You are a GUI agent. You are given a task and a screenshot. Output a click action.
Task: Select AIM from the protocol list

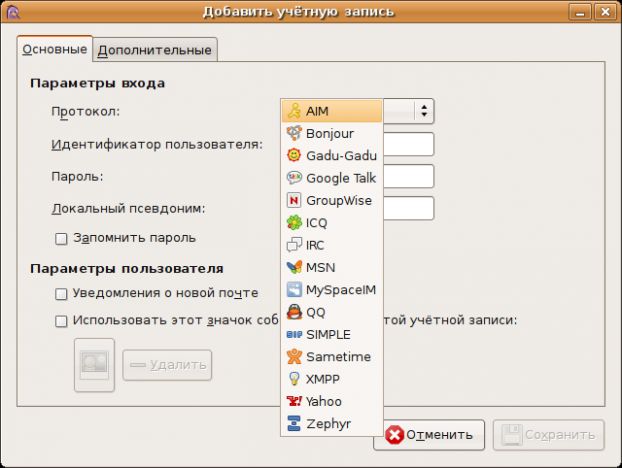(332, 111)
